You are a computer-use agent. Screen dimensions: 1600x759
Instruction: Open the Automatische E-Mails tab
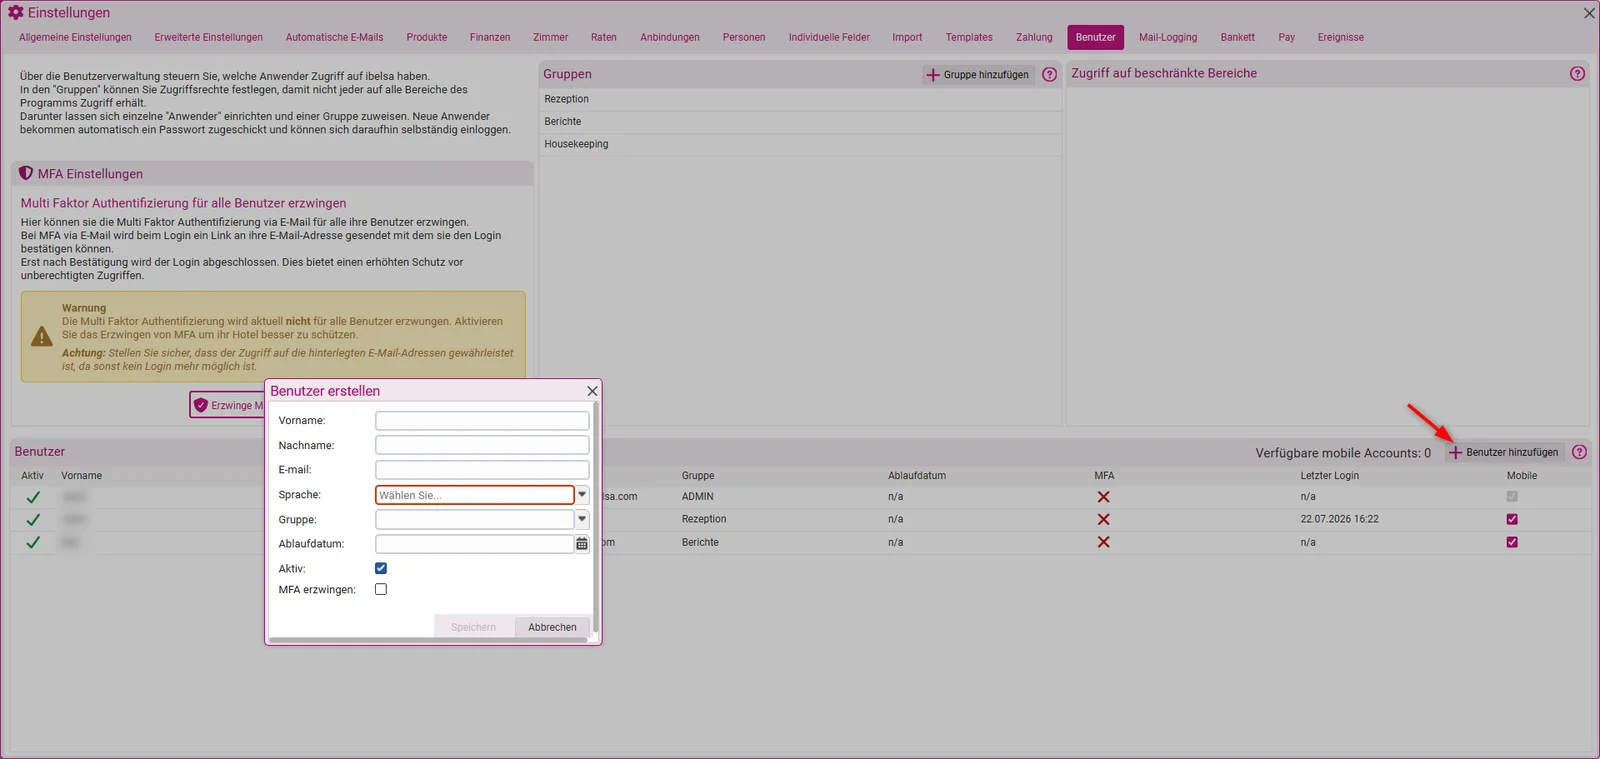[x=334, y=37]
